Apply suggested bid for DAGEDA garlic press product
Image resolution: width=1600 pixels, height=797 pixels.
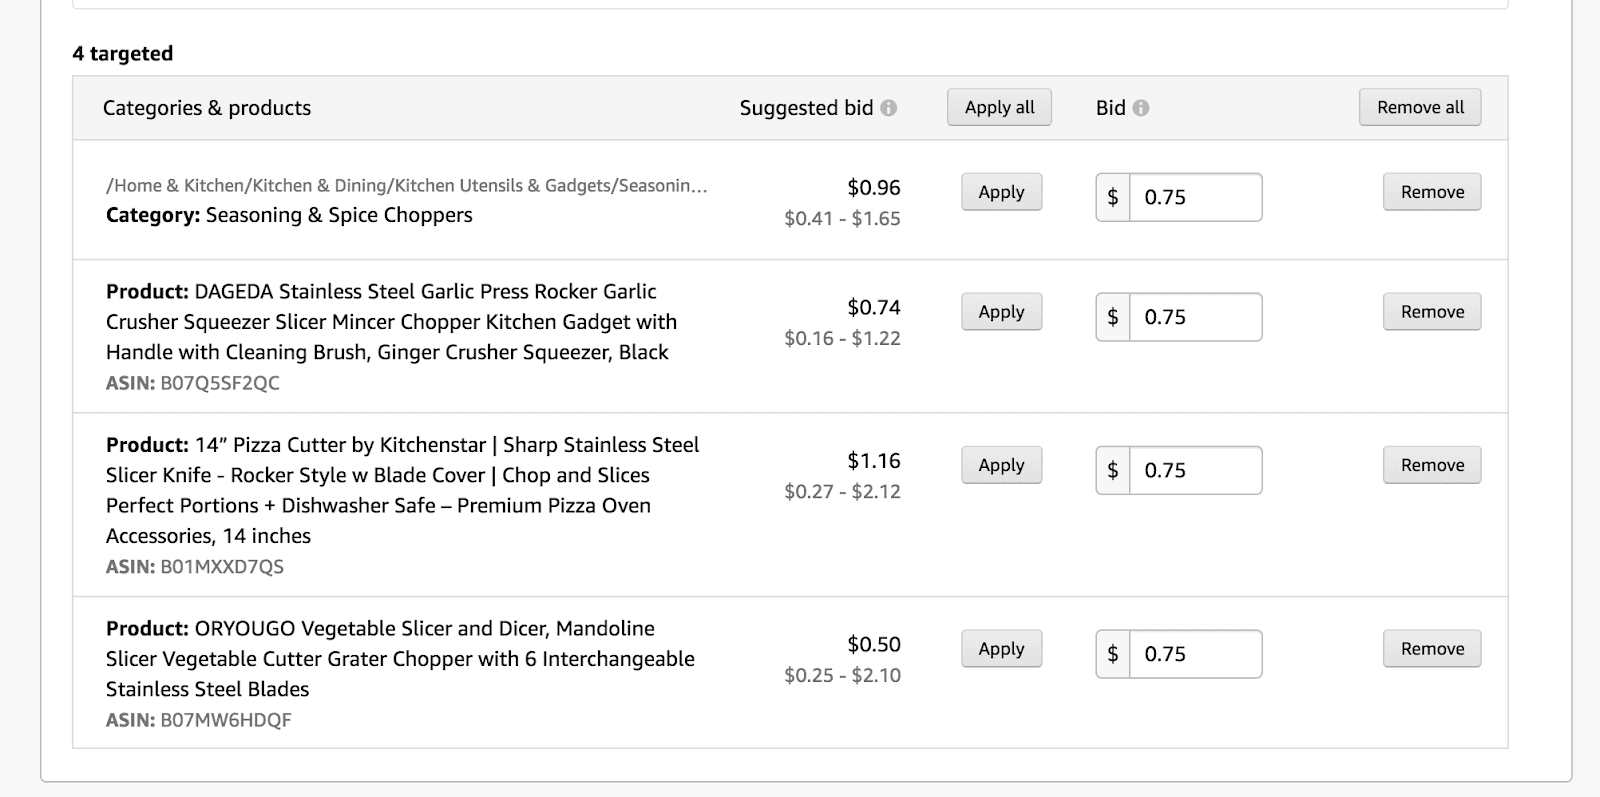(x=1001, y=311)
